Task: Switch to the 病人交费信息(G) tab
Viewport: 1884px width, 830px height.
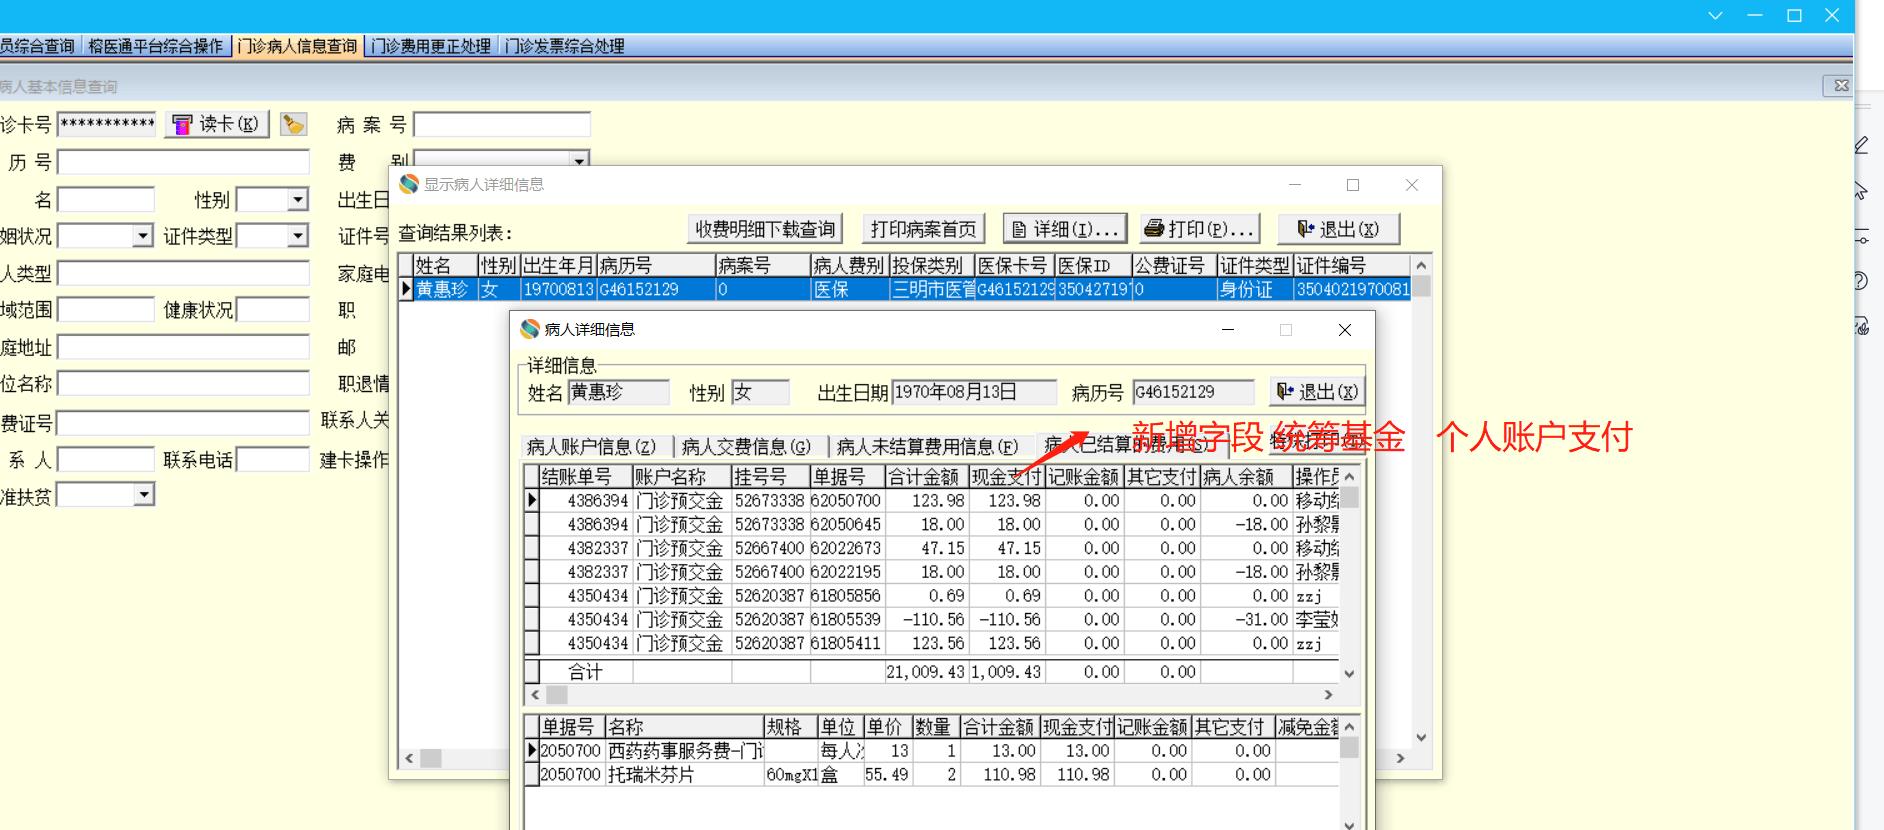Action: click(x=746, y=446)
